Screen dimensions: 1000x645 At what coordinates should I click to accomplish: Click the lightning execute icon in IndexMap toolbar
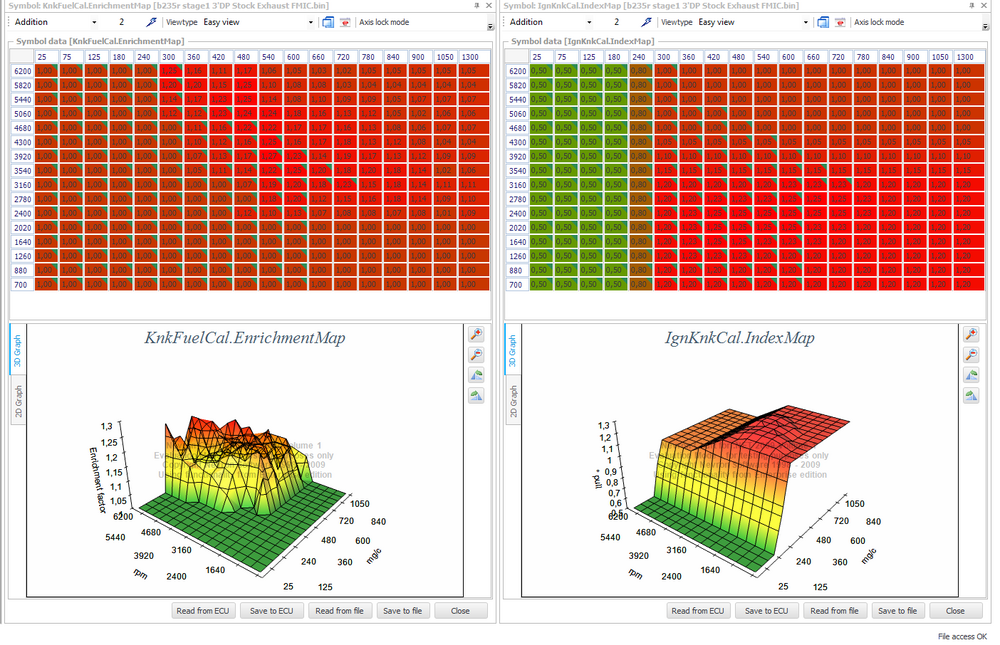(x=646, y=22)
